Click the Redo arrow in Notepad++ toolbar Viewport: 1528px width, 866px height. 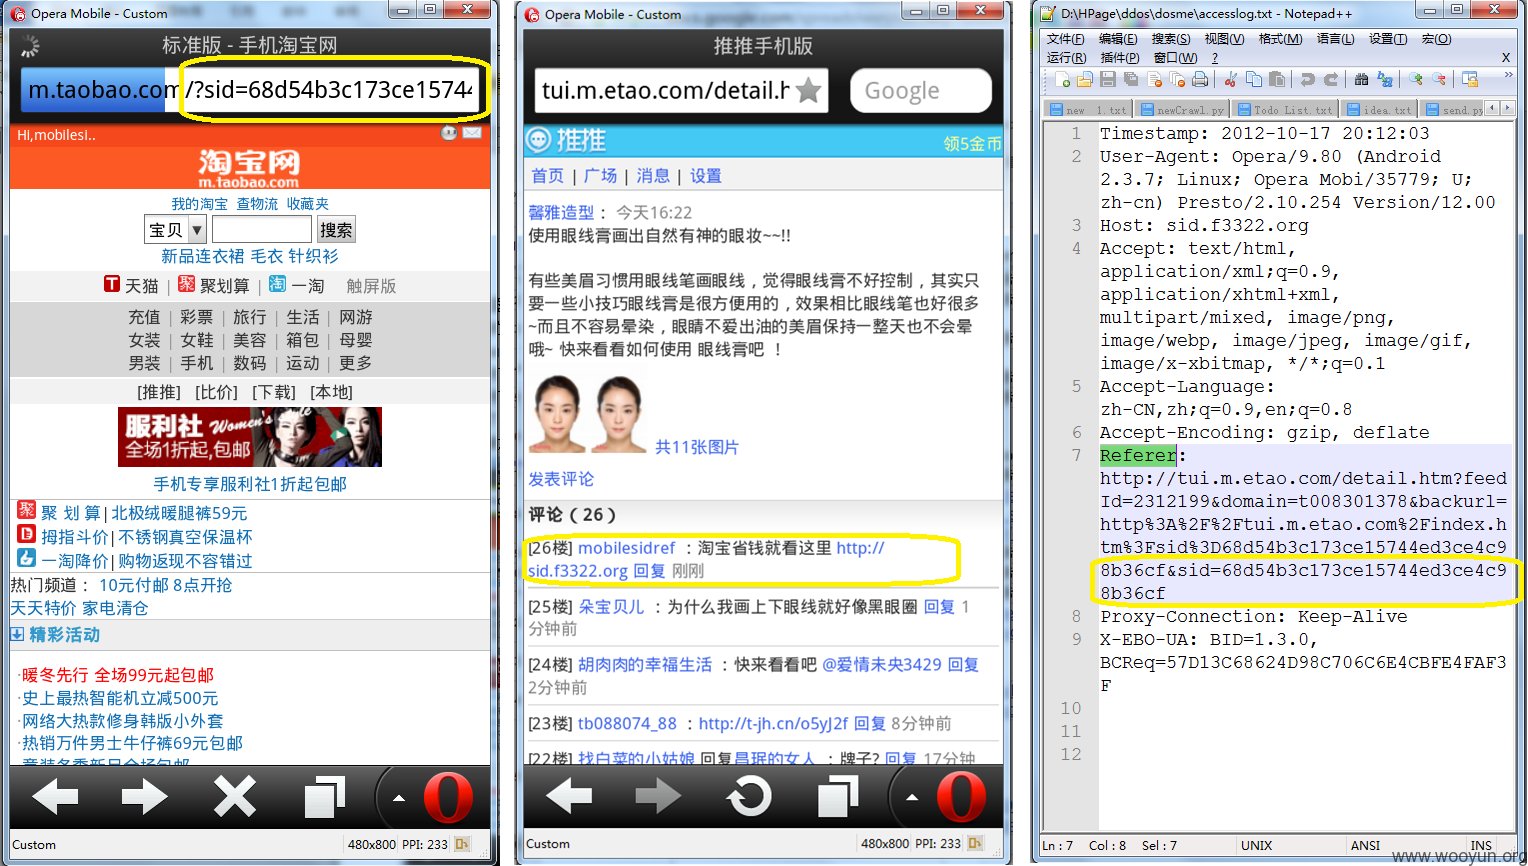[1331, 79]
